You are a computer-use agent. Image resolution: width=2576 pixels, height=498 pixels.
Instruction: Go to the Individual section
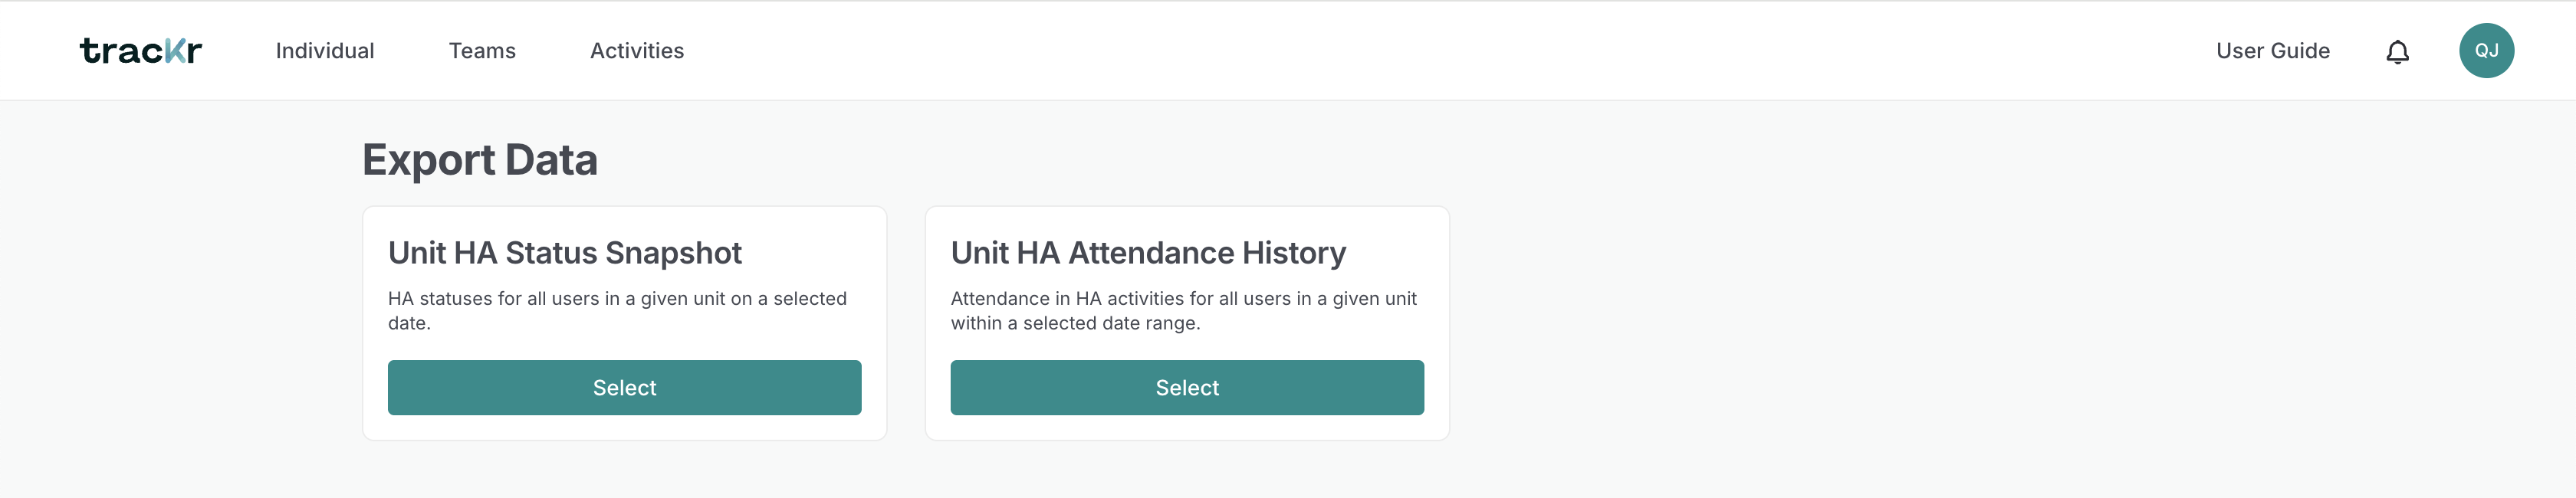click(325, 51)
